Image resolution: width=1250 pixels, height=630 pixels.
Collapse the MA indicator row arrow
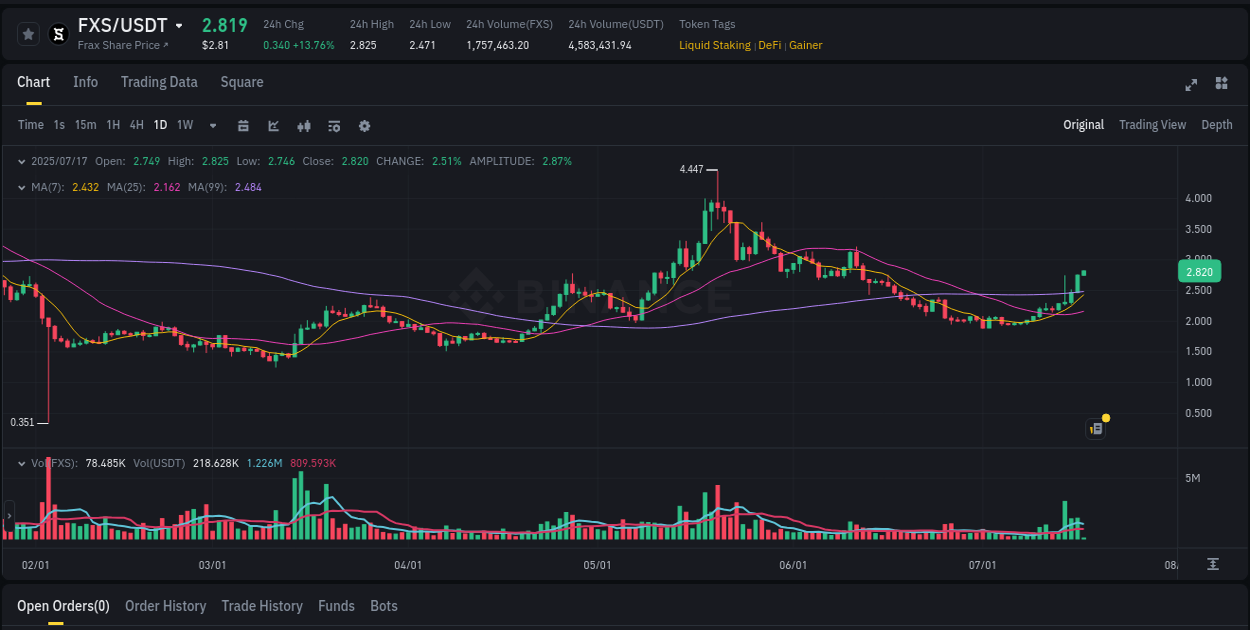[20, 186]
